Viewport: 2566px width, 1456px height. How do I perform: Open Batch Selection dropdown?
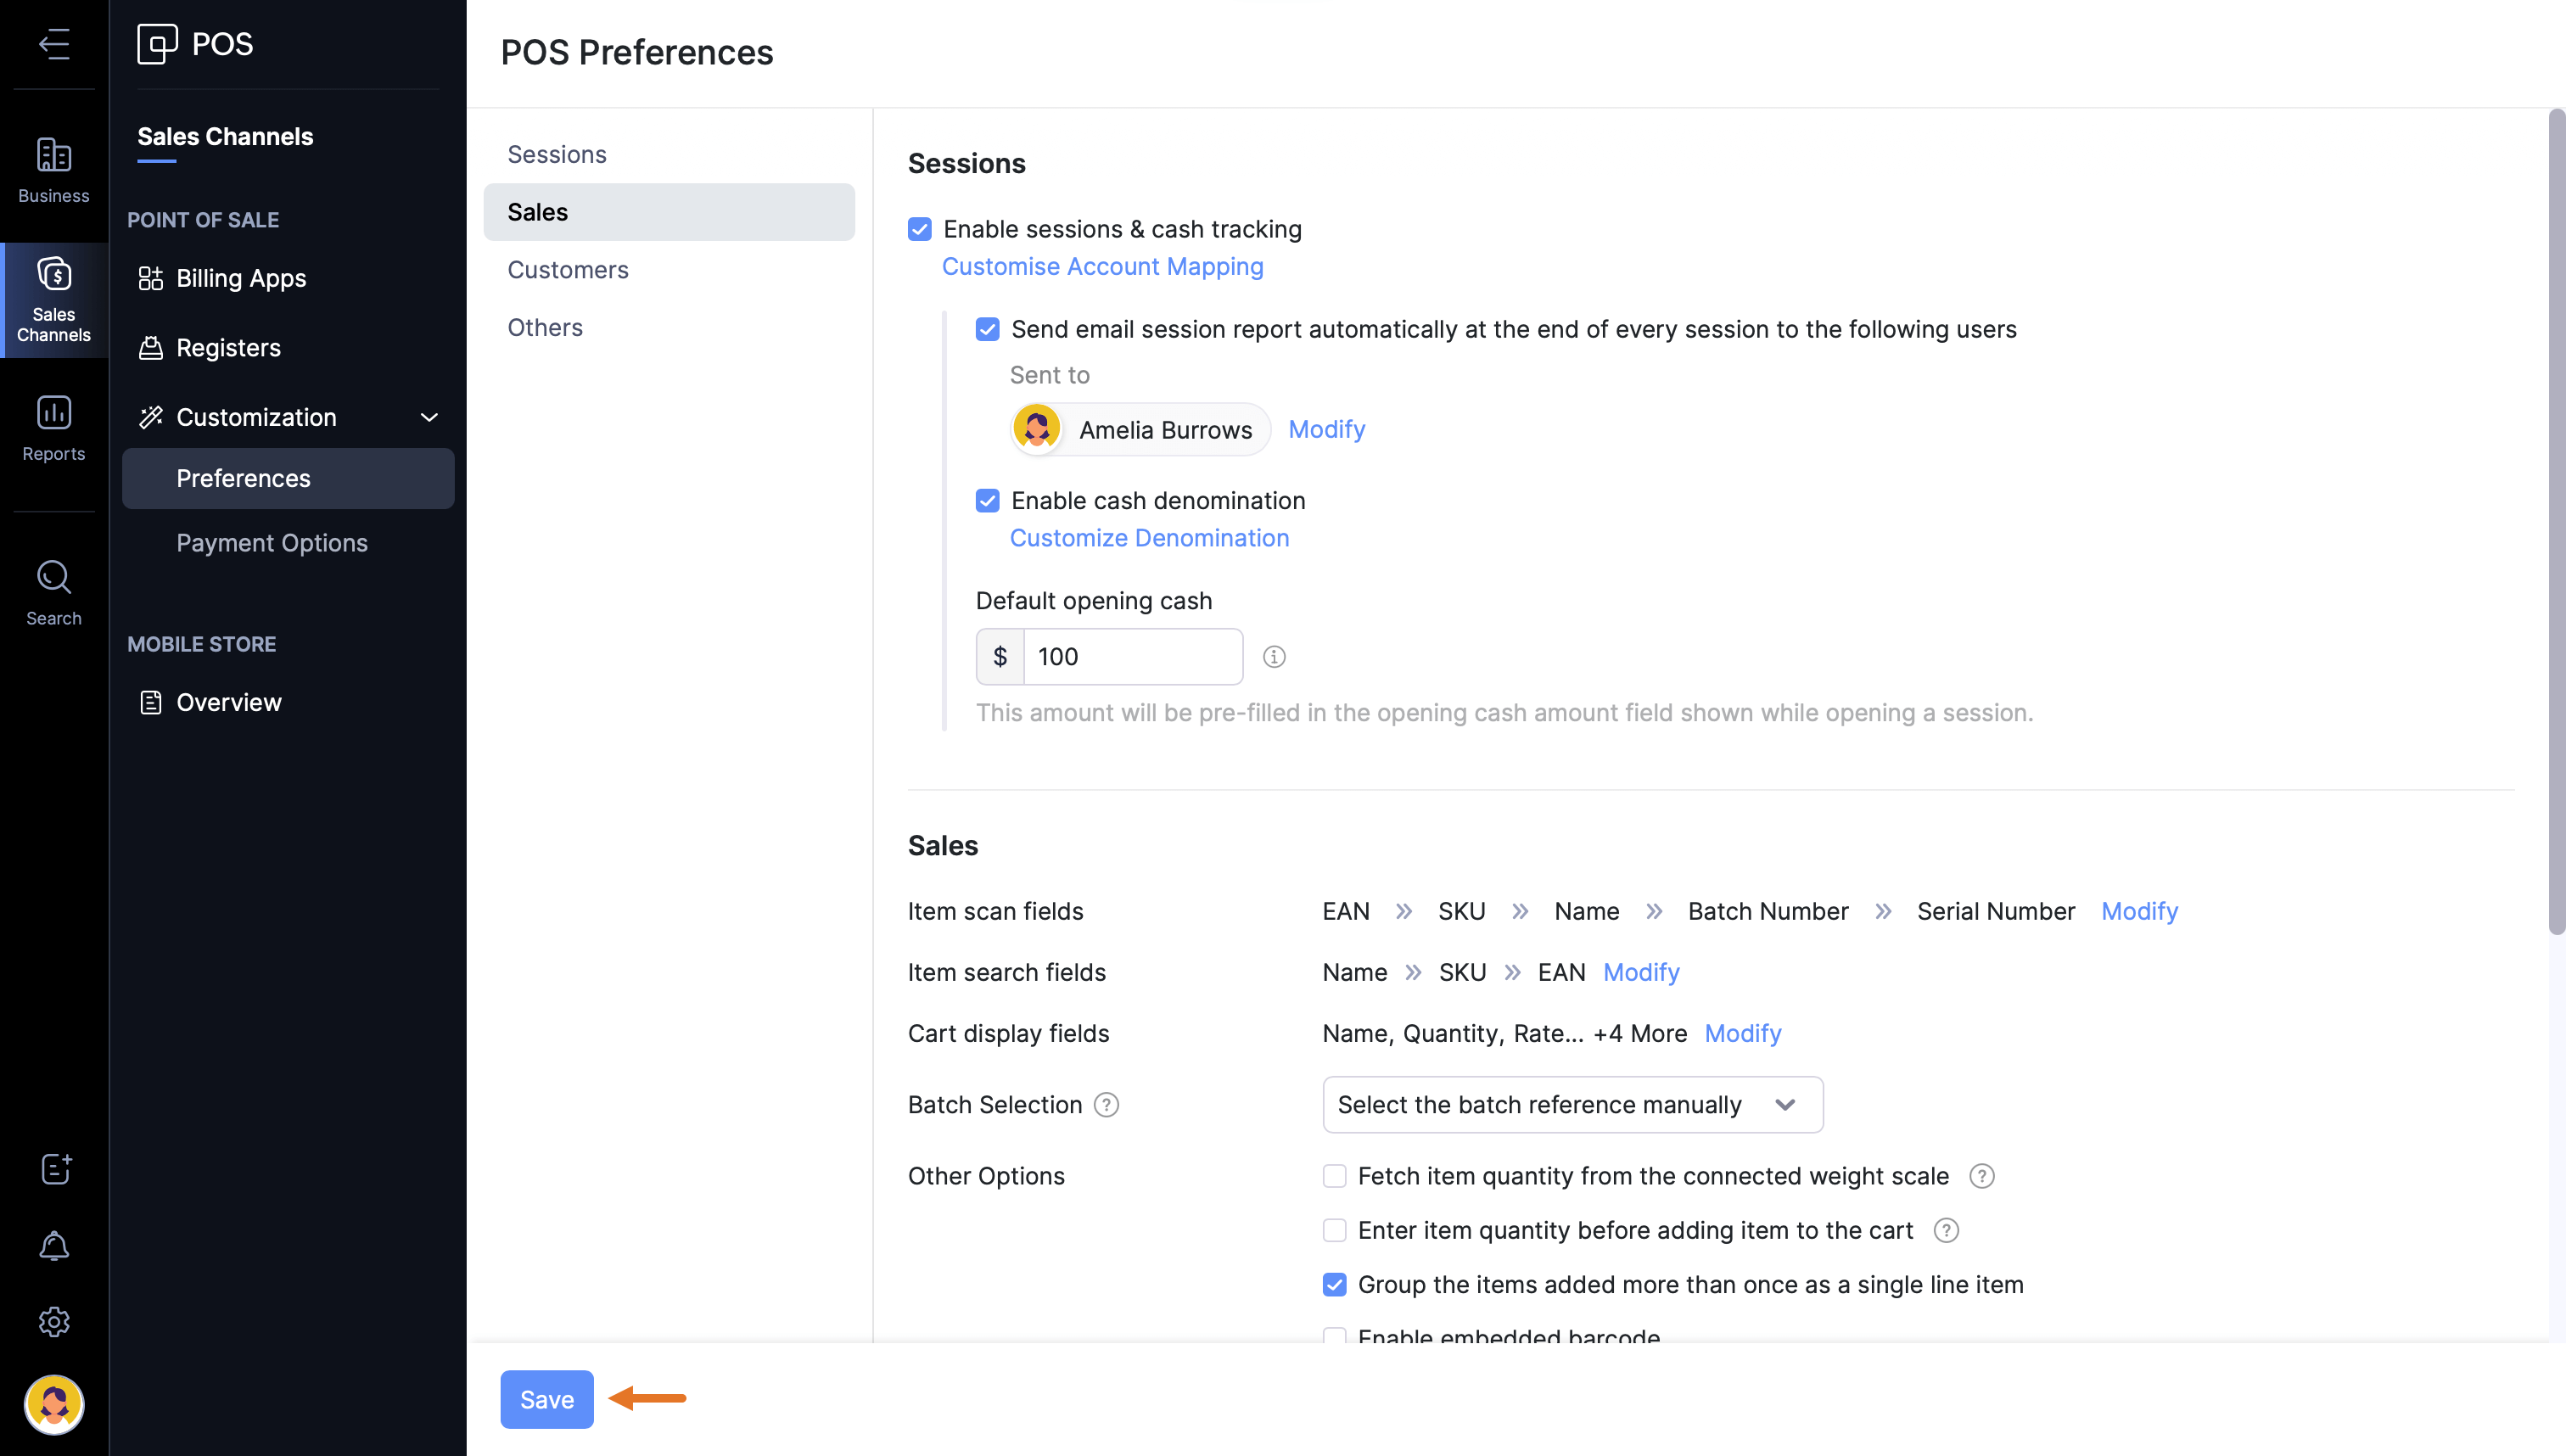coord(1571,1105)
